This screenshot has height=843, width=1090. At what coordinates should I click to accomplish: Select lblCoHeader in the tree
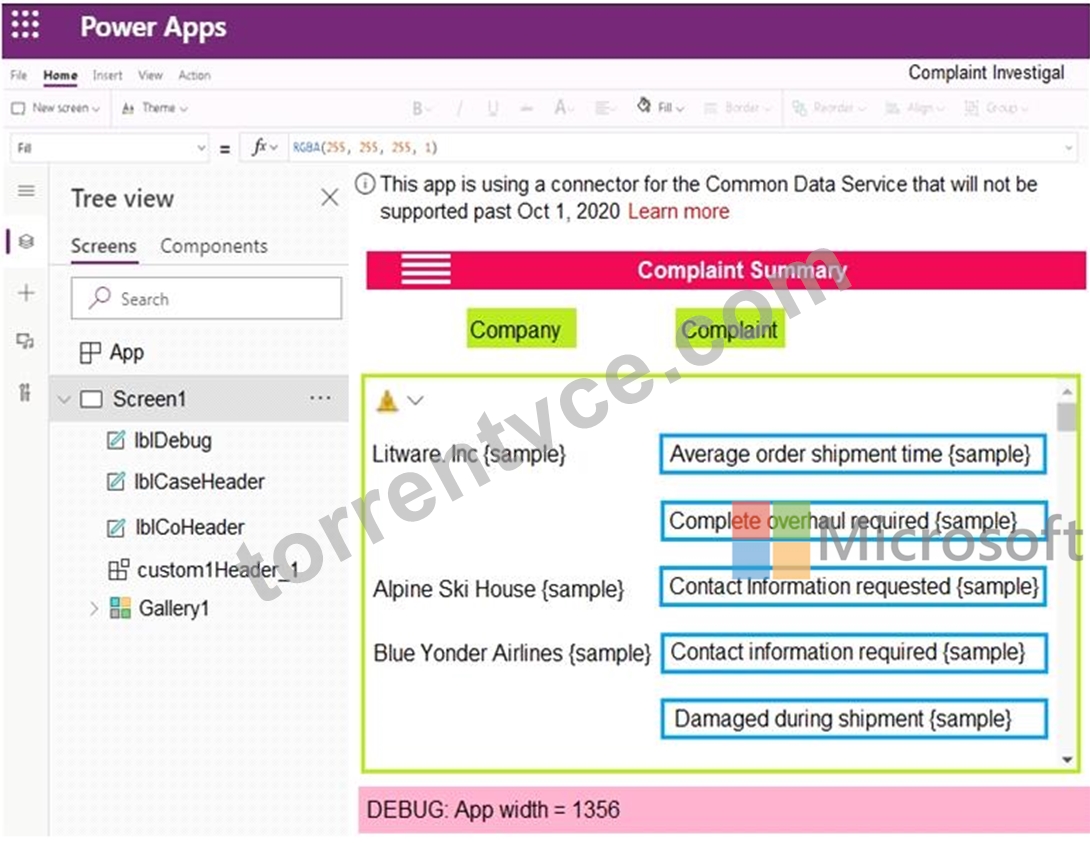coord(175,527)
